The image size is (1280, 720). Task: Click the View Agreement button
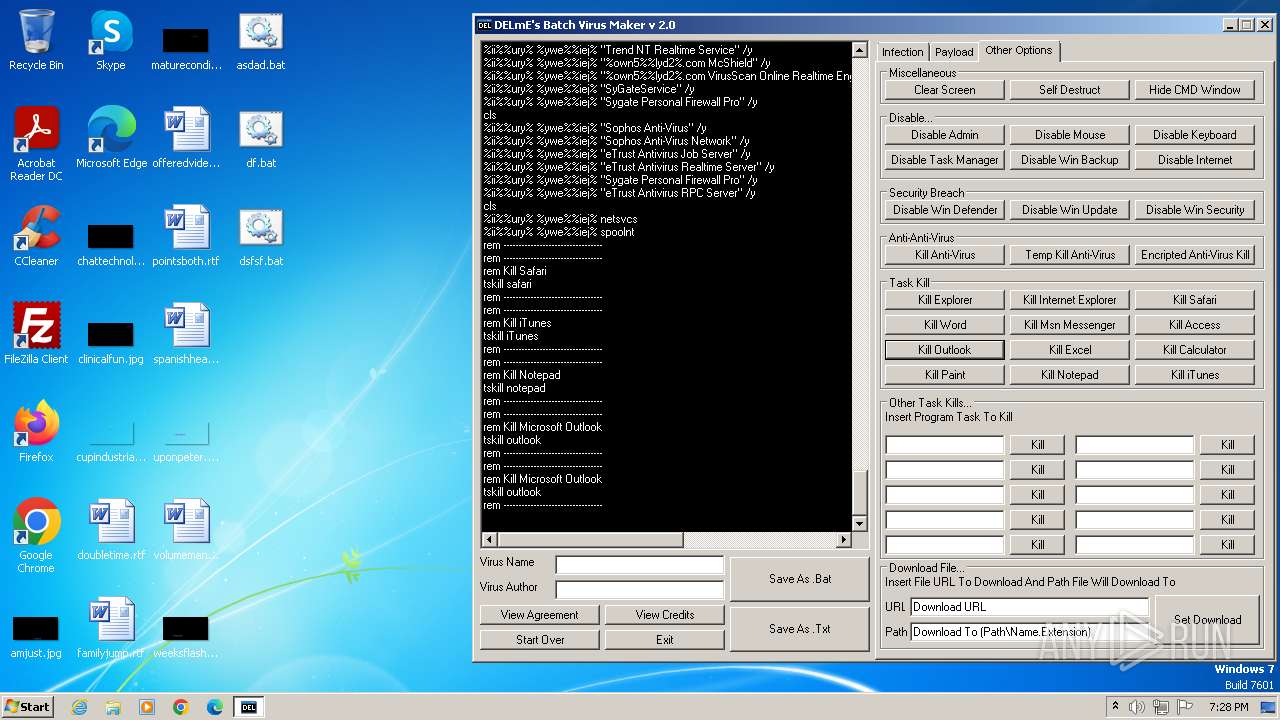click(x=539, y=615)
